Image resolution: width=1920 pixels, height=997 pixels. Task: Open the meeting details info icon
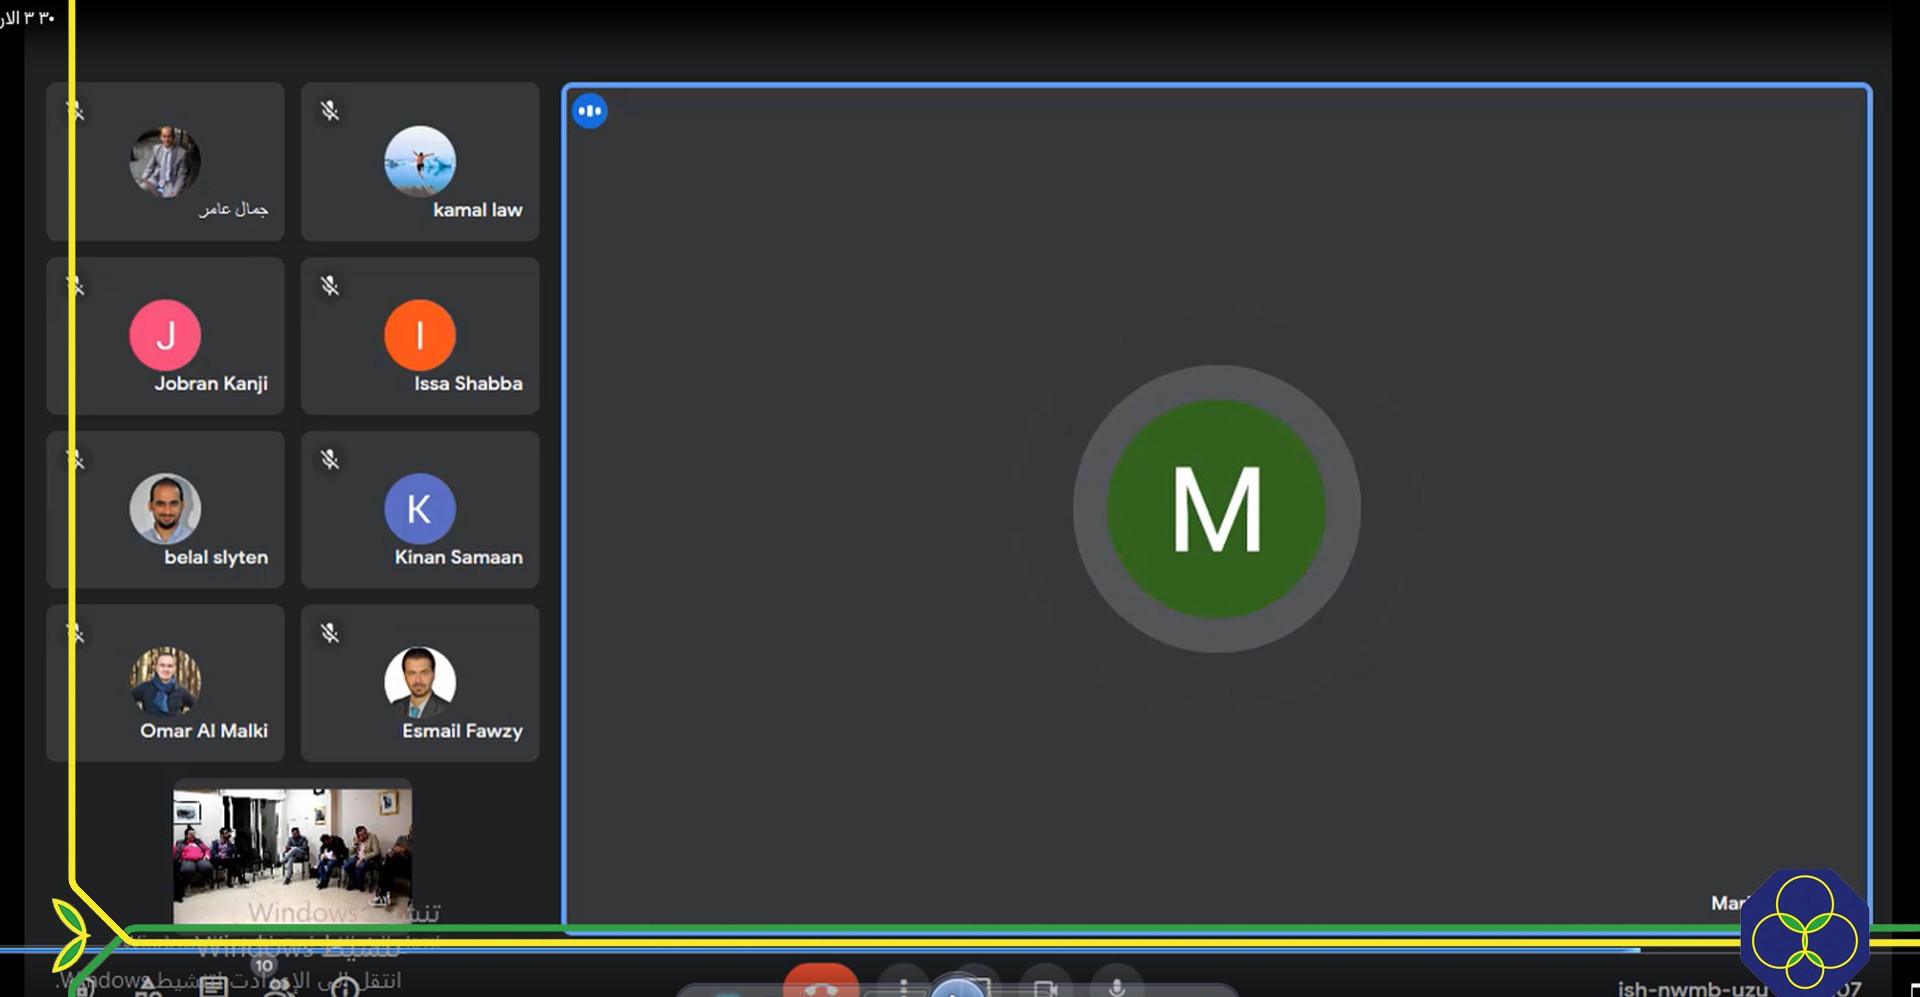(344, 988)
